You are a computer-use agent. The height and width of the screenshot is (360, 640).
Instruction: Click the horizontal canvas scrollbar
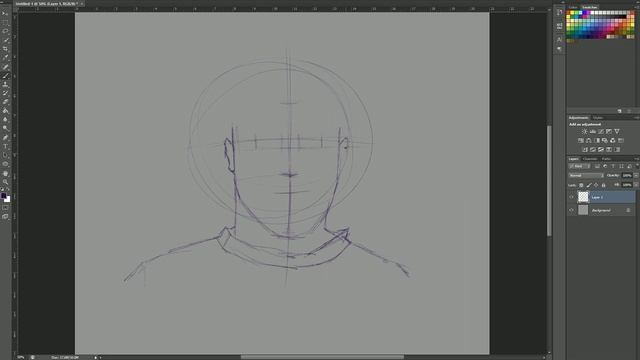pyautogui.click(x=322, y=357)
